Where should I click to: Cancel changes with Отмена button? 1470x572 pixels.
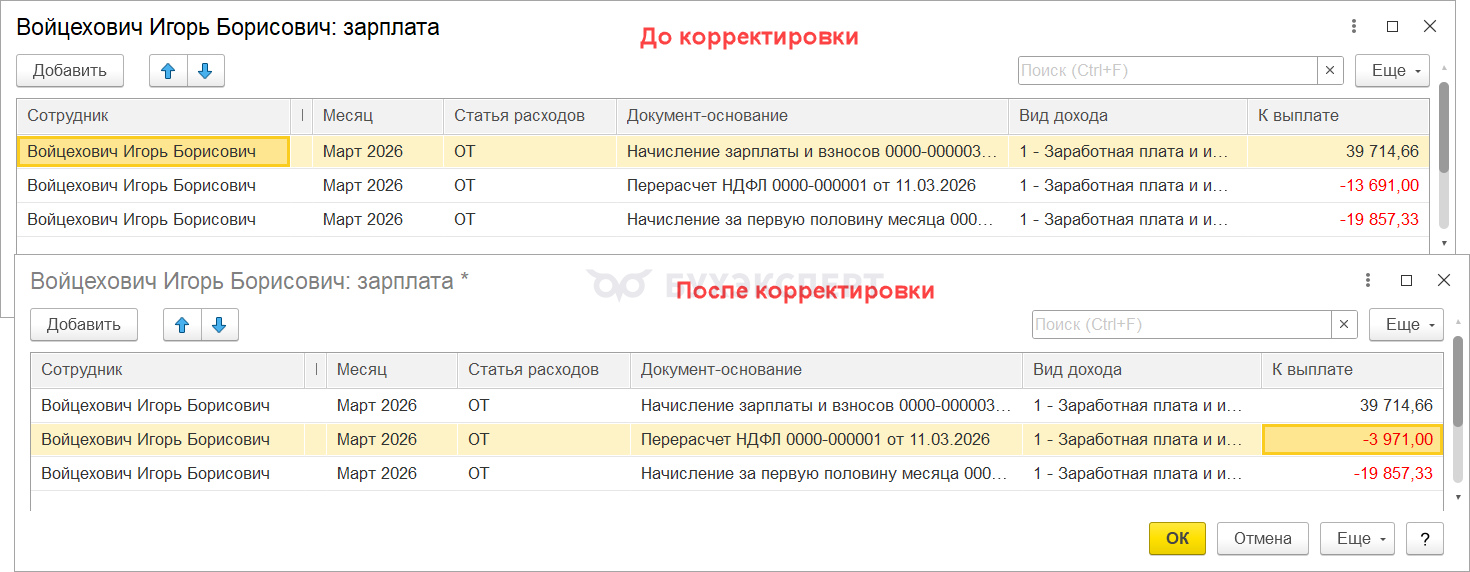(1263, 538)
